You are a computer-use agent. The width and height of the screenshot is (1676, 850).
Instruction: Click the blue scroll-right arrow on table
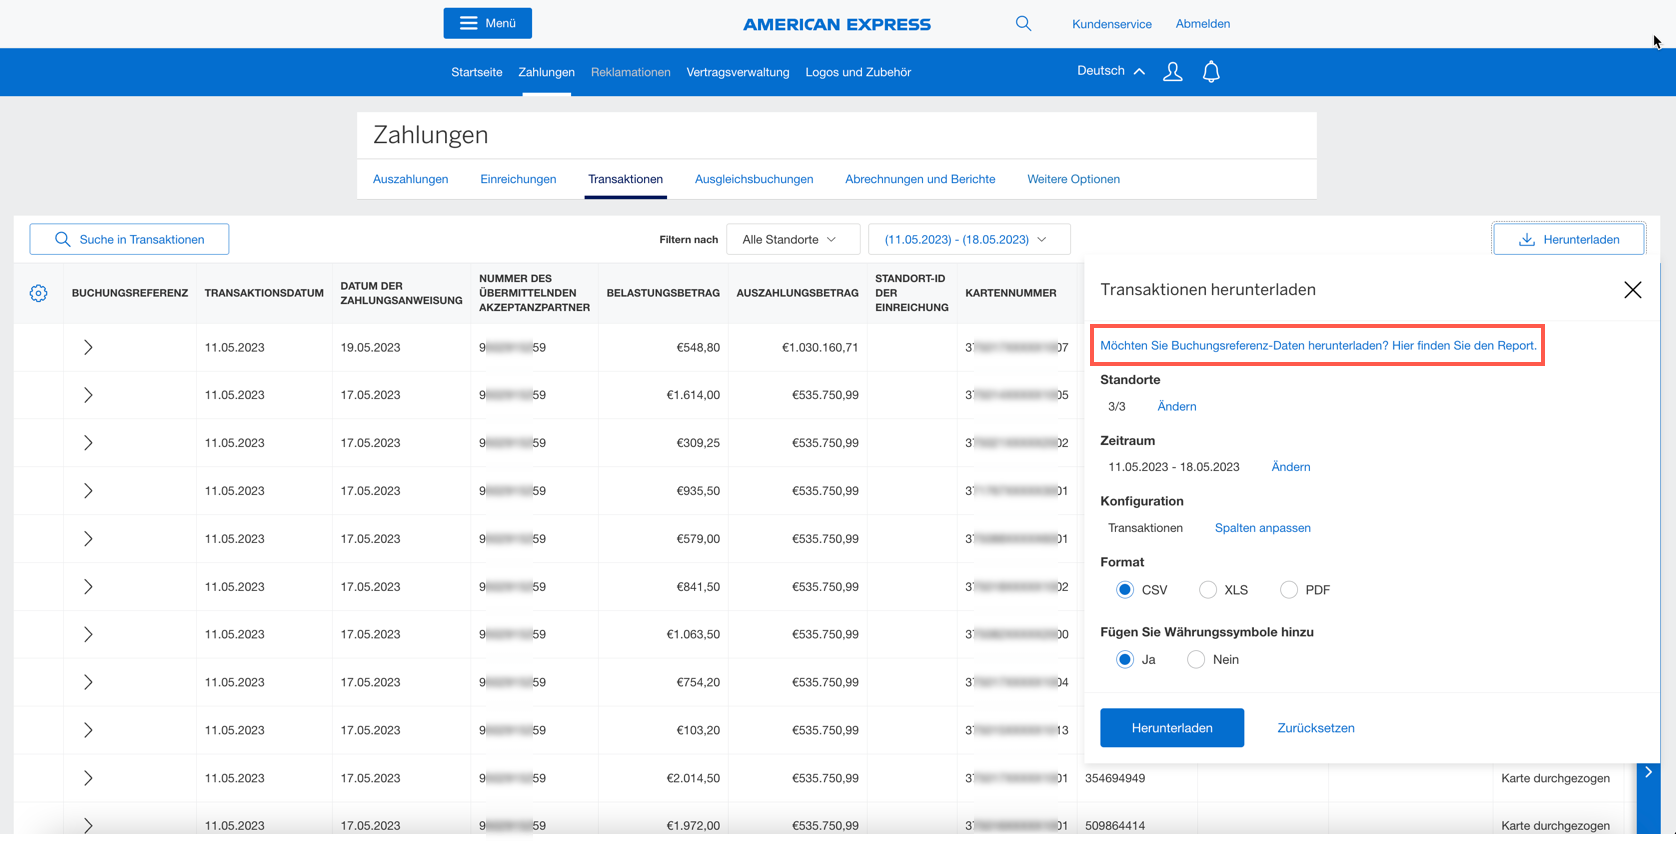[1648, 772]
